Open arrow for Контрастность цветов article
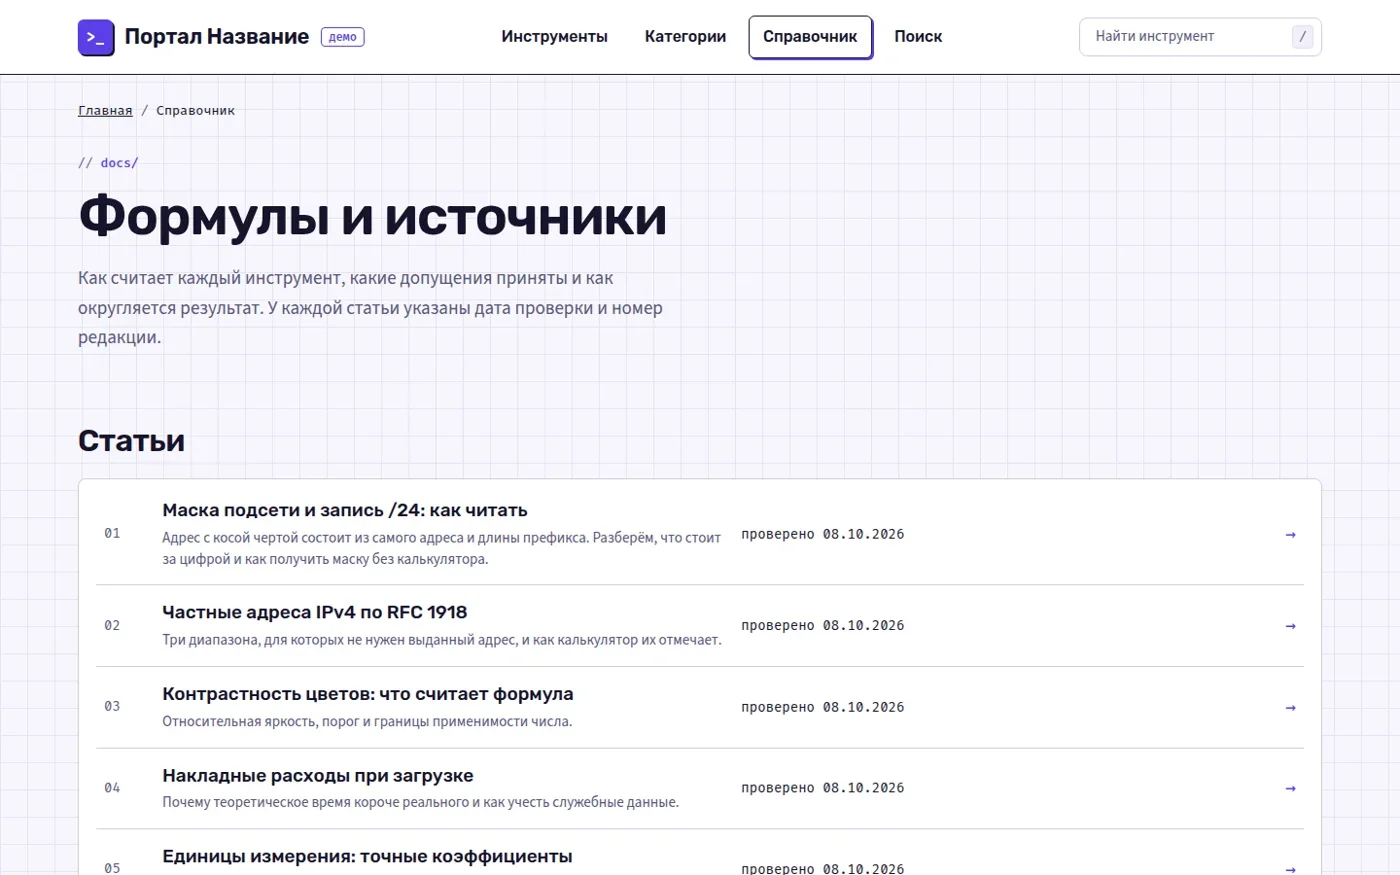This screenshot has height=875, width=1400. coord(1290,708)
